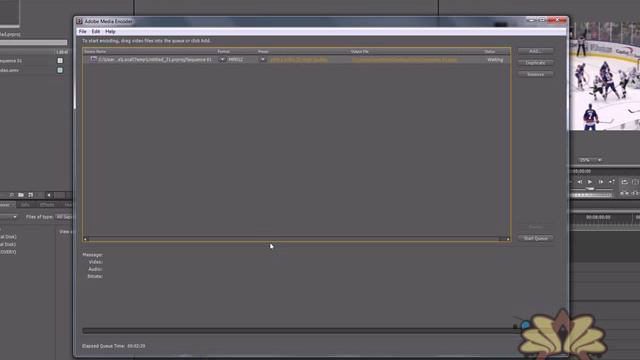The width and height of the screenshot is (640, 360).
Task: Click the queue row's Waiting status cell
Action: click(495, 60)
